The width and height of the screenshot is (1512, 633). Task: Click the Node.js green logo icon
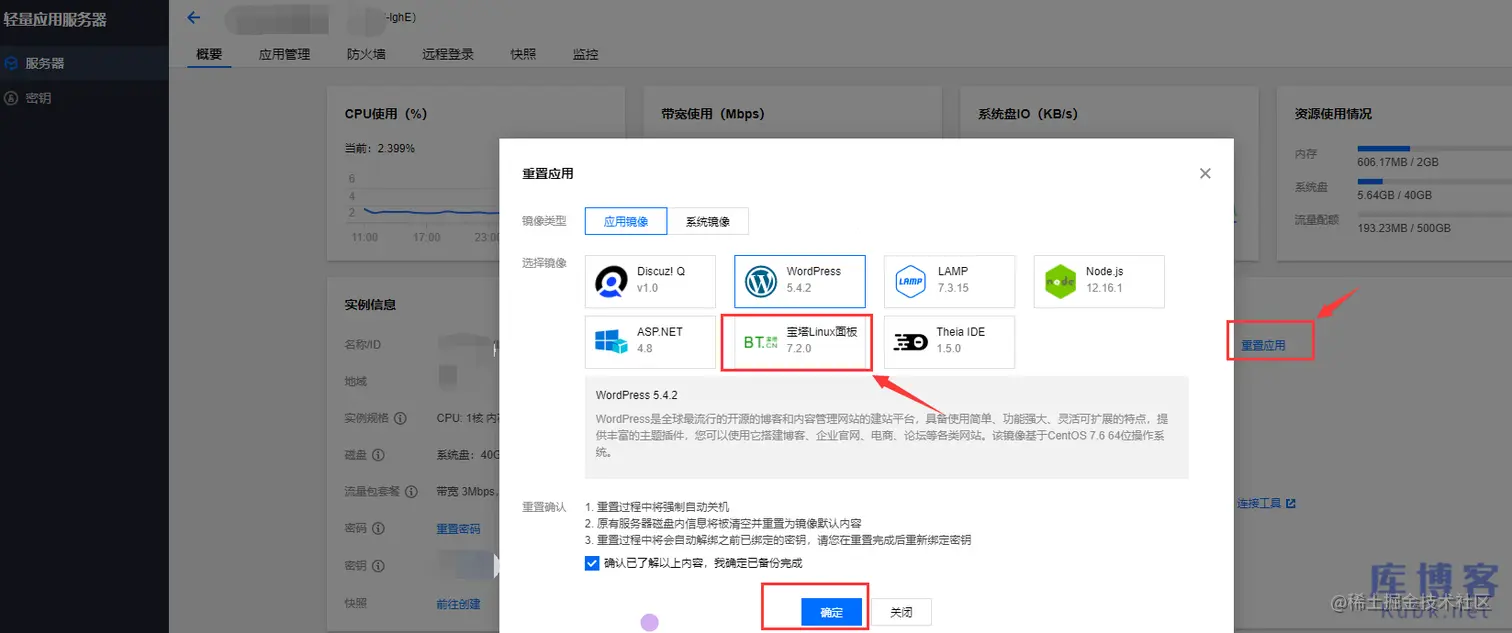pyautogui.click(x=1060, y=282)
